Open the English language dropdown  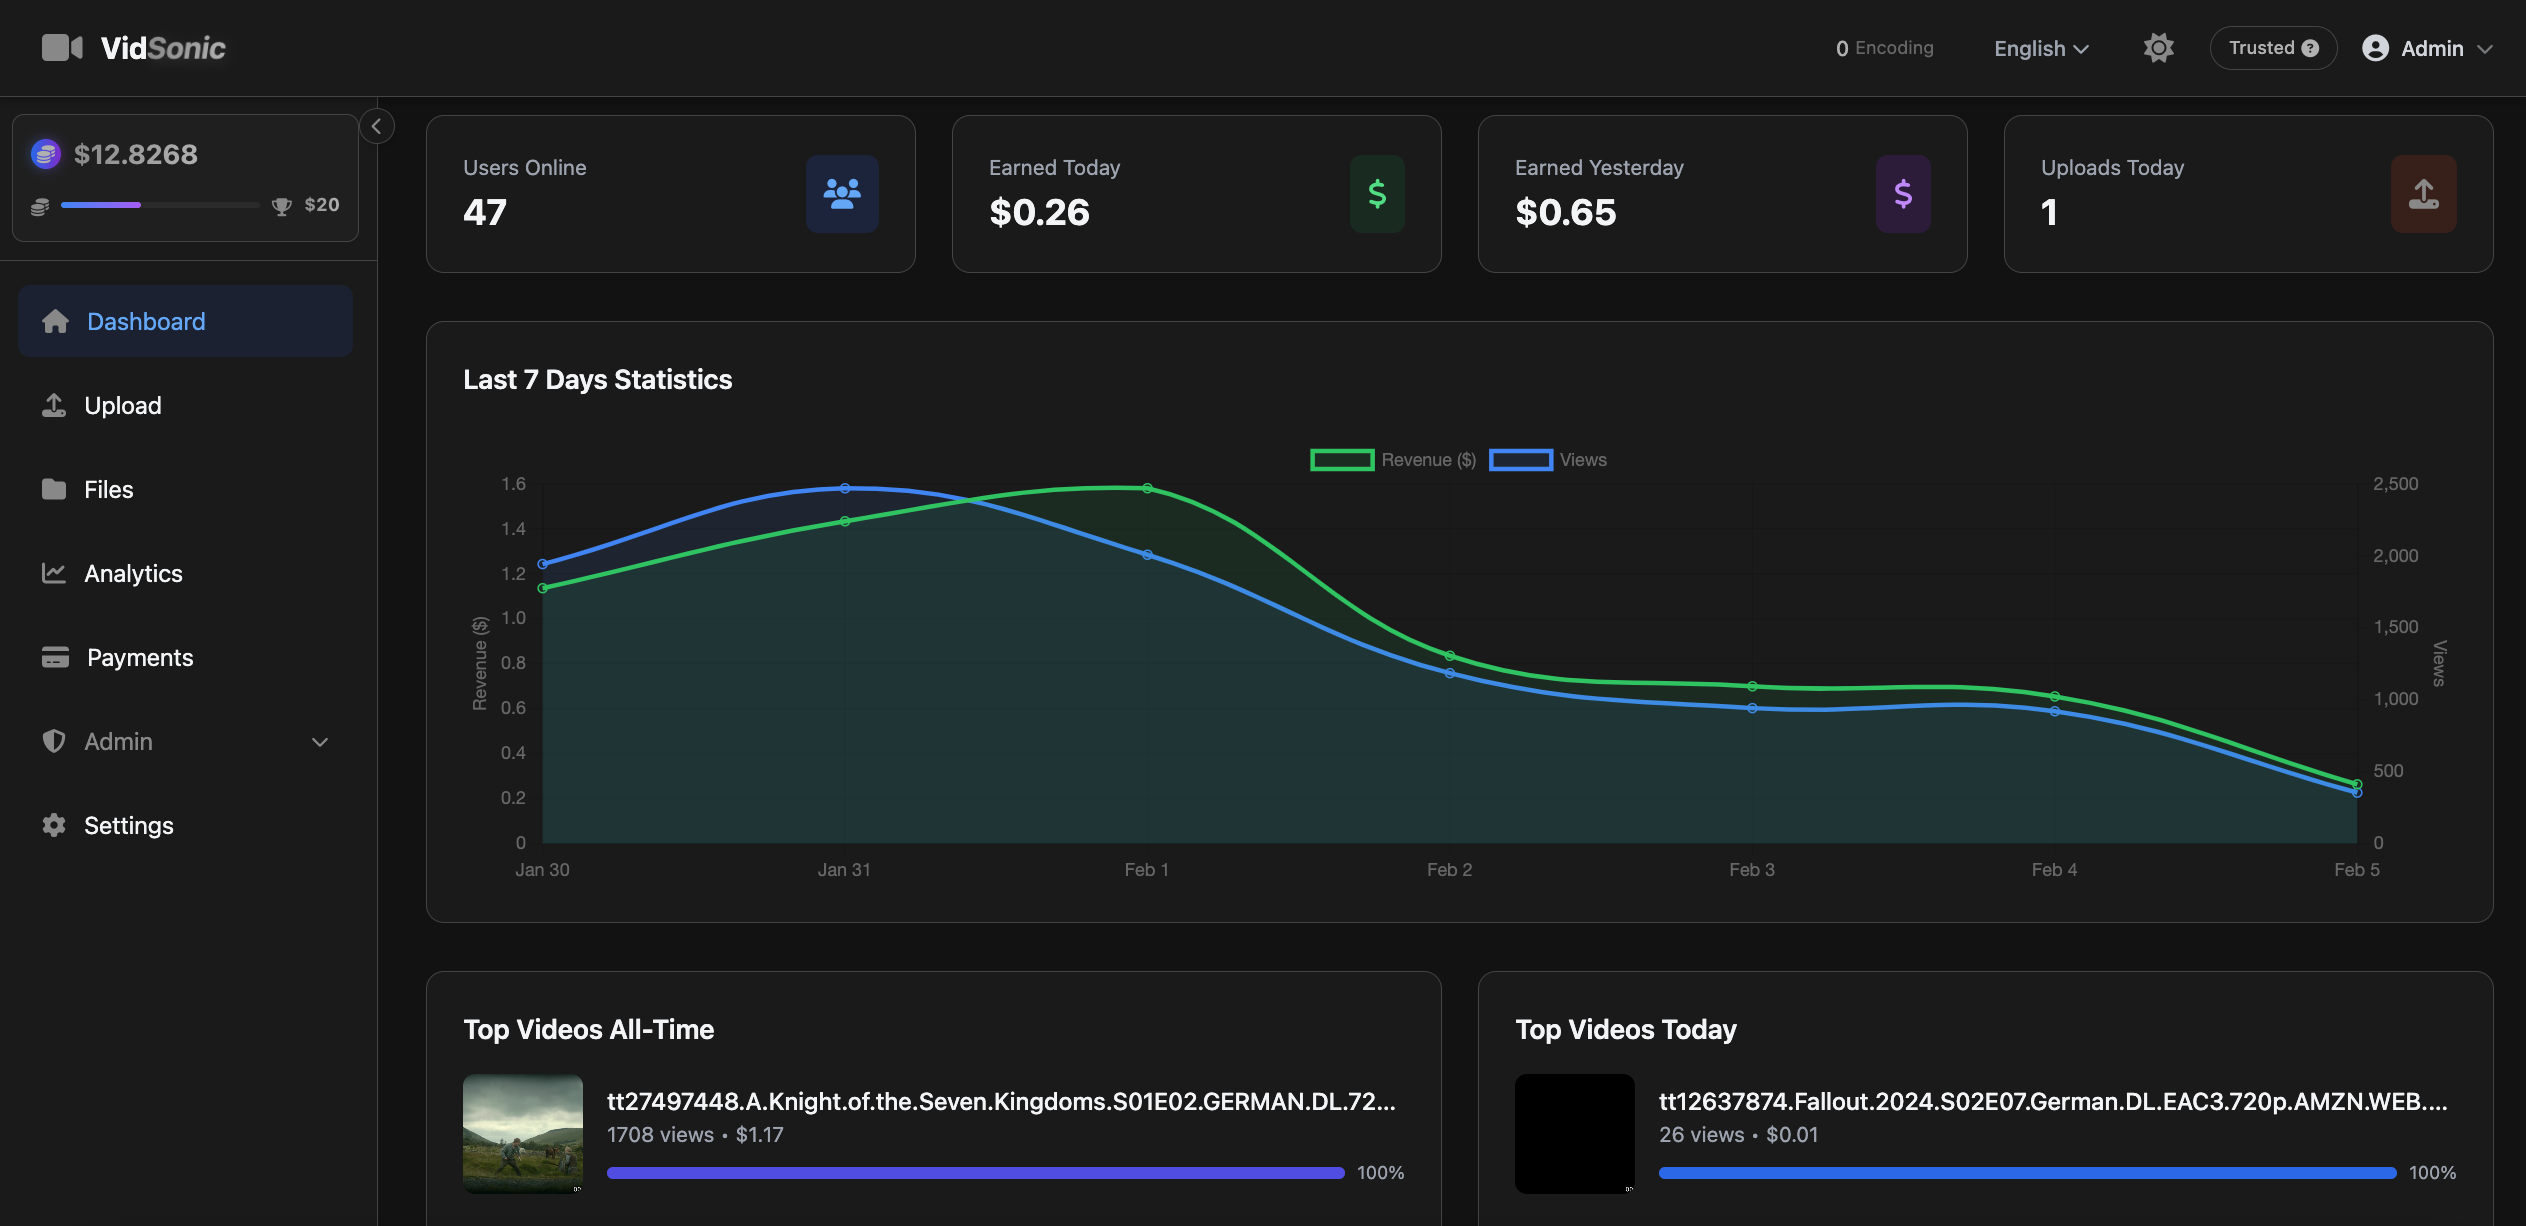2040,48
